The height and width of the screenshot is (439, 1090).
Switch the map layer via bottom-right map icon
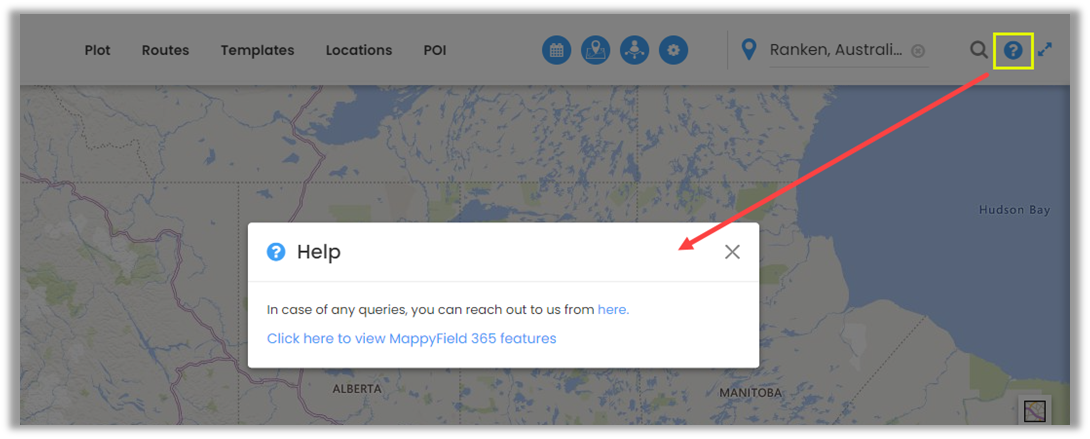pos(1034,411)
